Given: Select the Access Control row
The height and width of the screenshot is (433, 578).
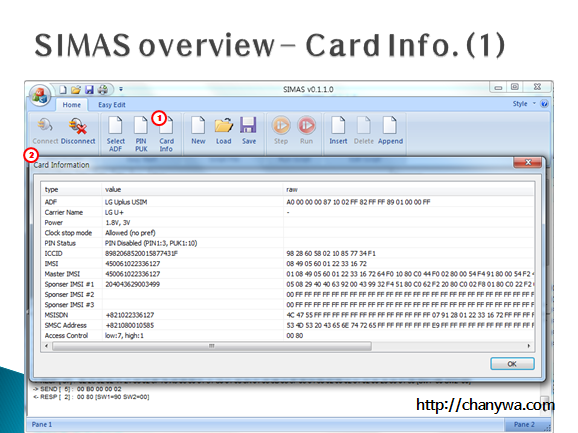Looking at the screenshot, I should click(288, 336).
